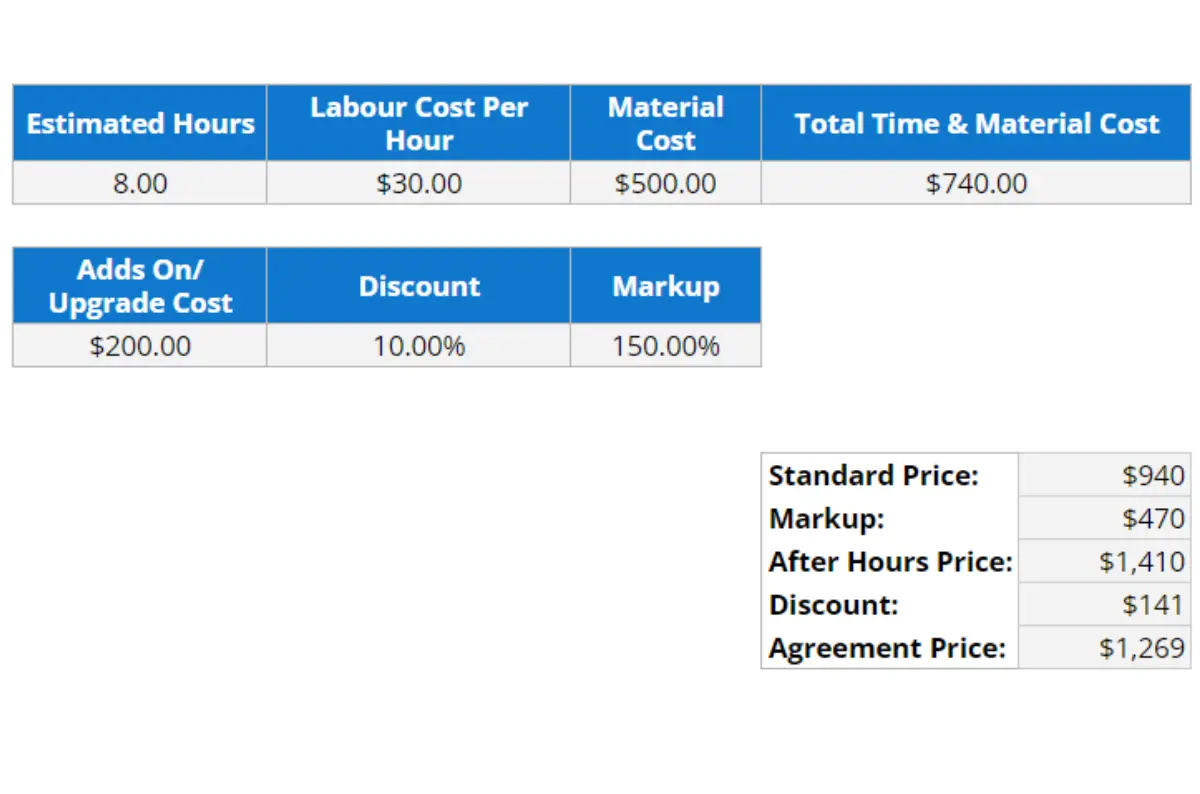This screenshot has height=794, width=1200.
Task: Click the blue Markup header cell
Action: 665,286
